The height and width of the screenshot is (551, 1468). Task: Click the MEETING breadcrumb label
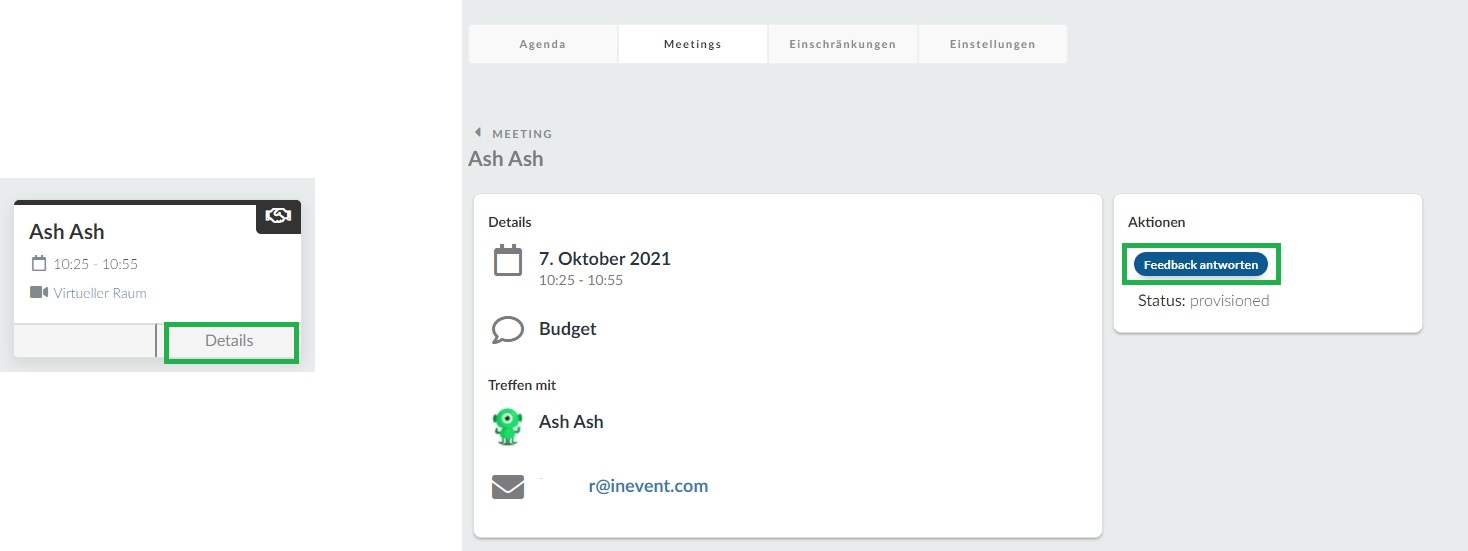(522, 134)
